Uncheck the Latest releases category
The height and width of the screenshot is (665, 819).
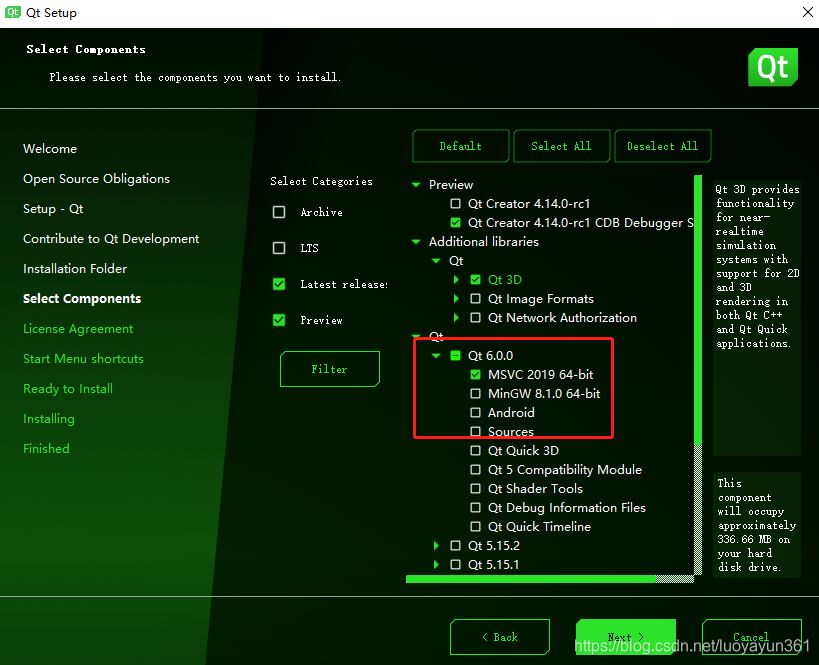click(279, 284)
